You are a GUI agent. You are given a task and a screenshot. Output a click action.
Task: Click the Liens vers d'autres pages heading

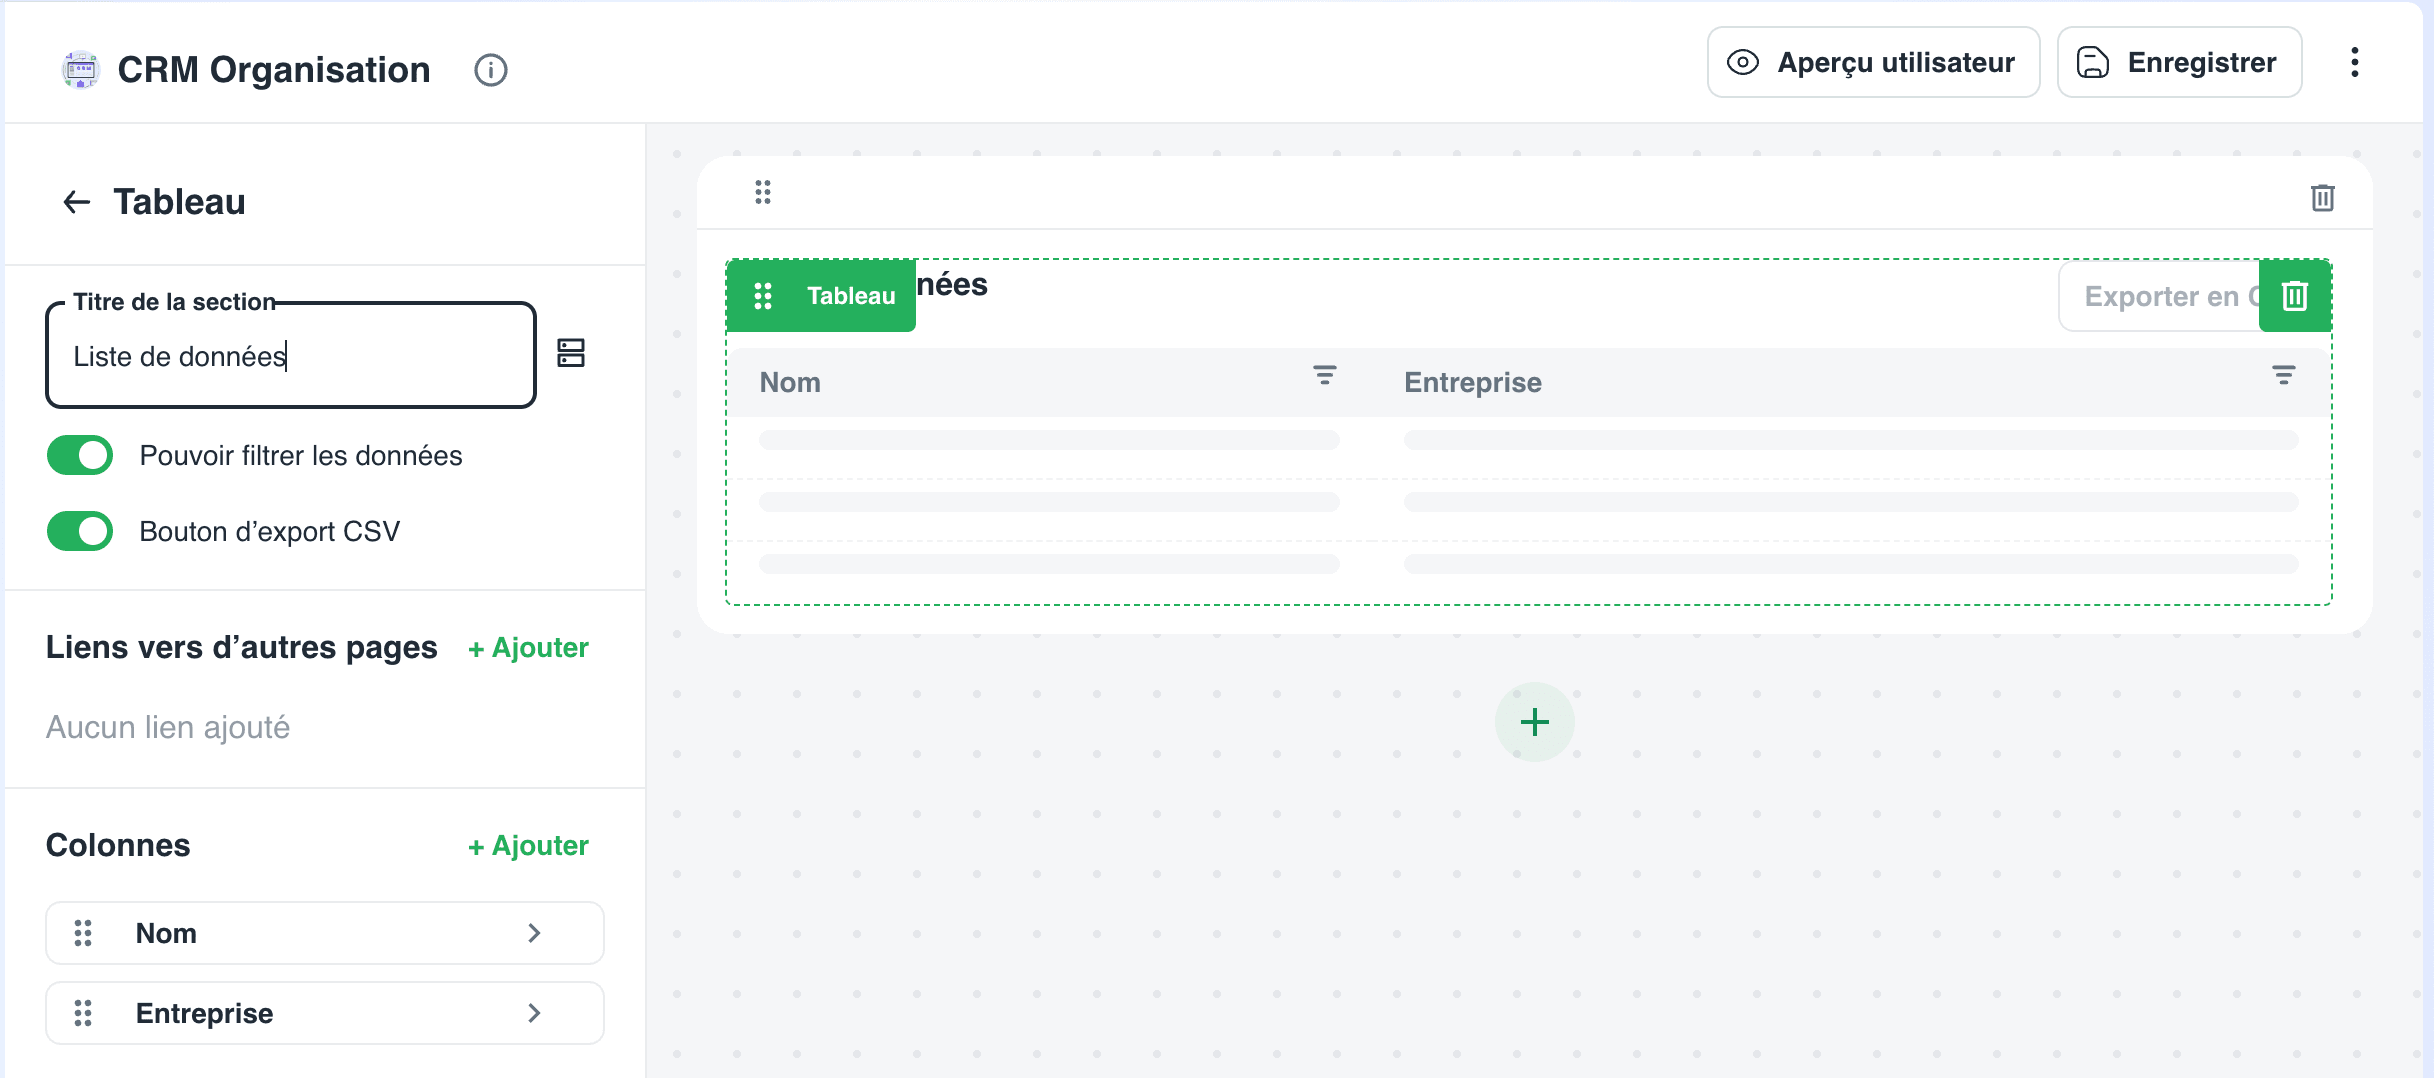[242, 647]
